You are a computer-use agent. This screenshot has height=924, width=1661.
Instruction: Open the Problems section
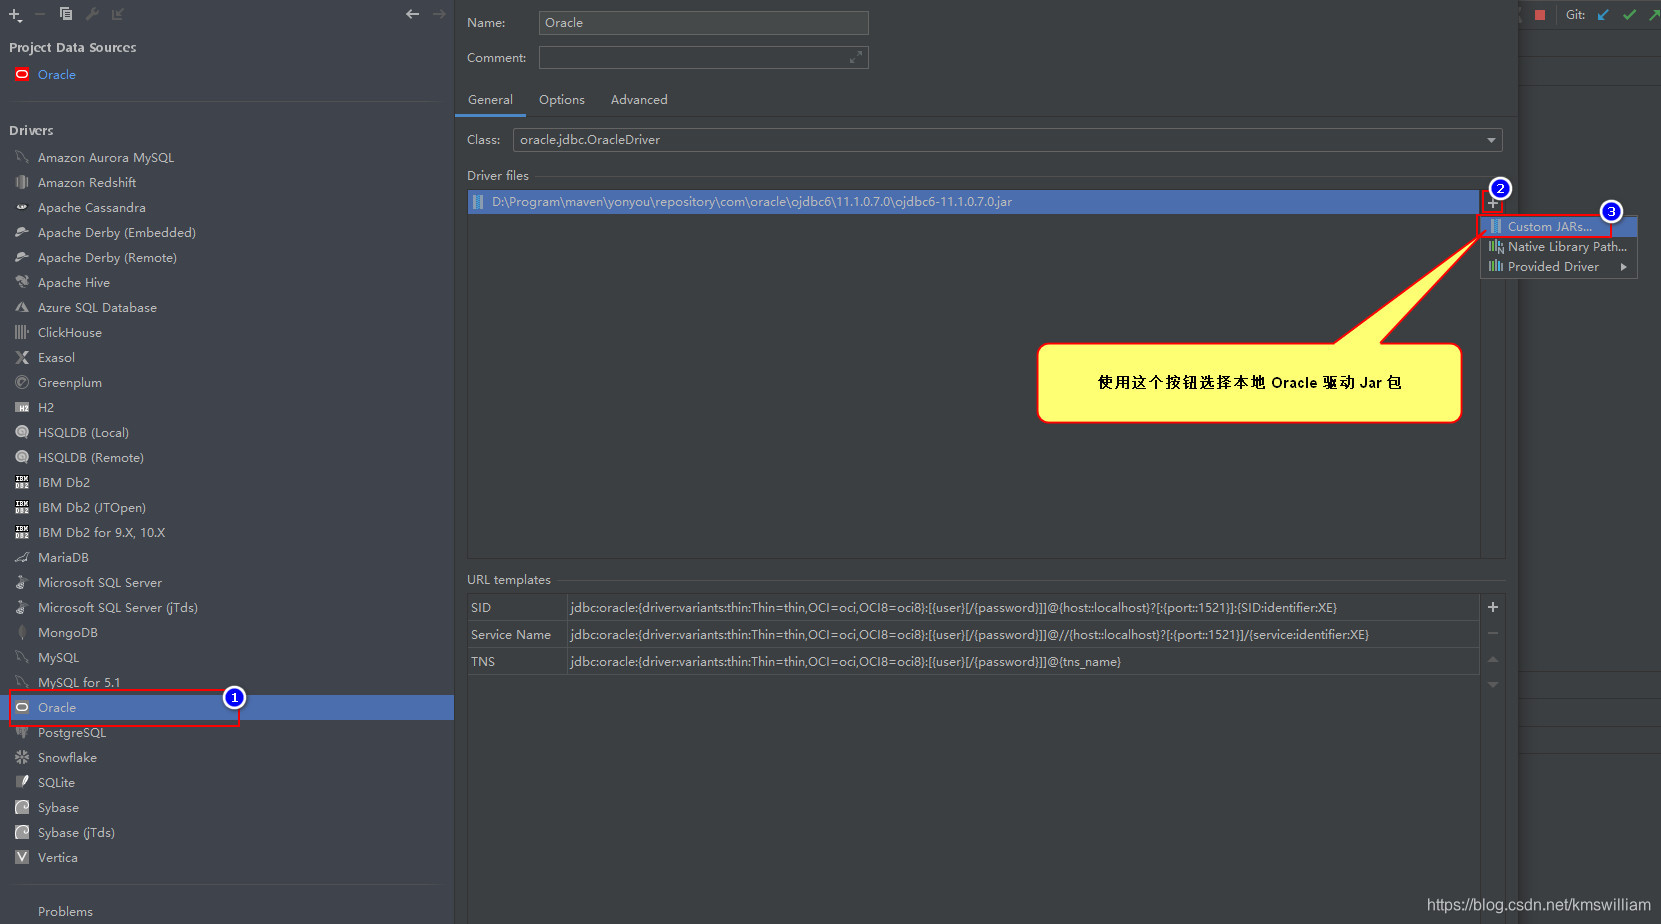pos(65,912)
